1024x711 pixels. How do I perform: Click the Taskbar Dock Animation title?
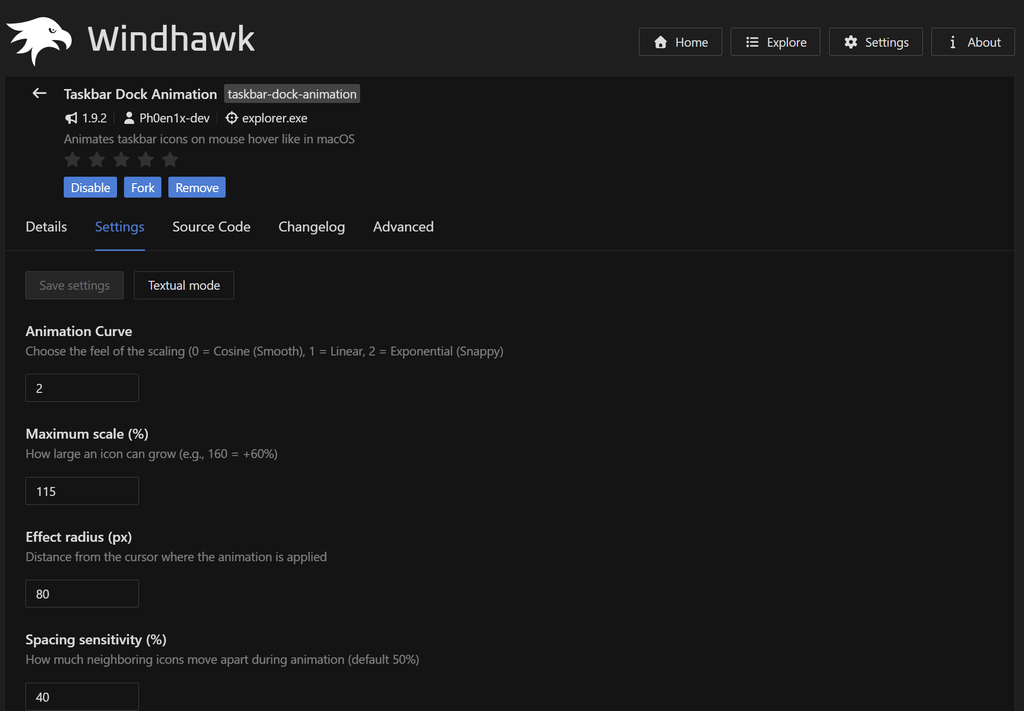(x=140, y=94)
